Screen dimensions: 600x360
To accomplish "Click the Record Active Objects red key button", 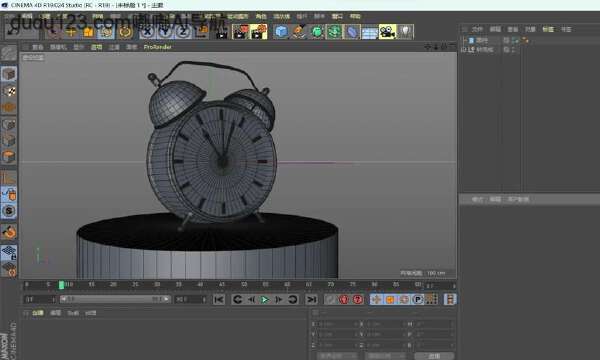I will pos(344,299).
